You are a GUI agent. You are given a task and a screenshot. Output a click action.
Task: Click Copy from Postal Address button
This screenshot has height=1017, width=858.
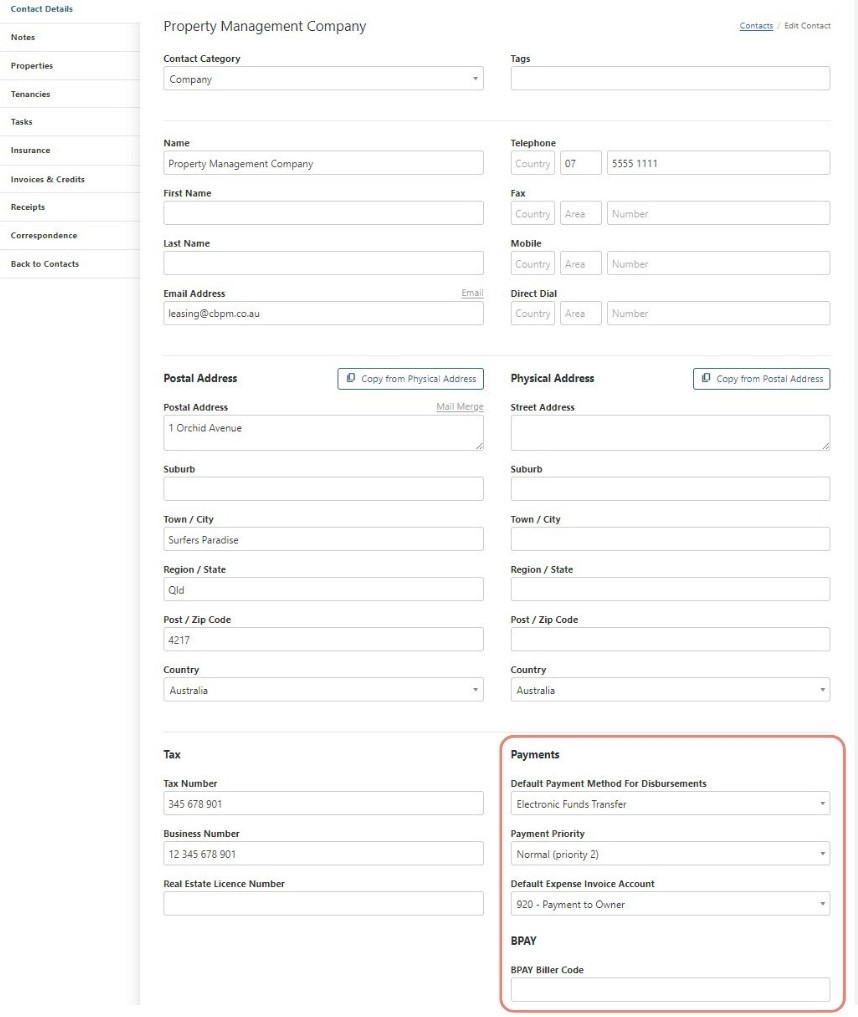click(761, 379)
